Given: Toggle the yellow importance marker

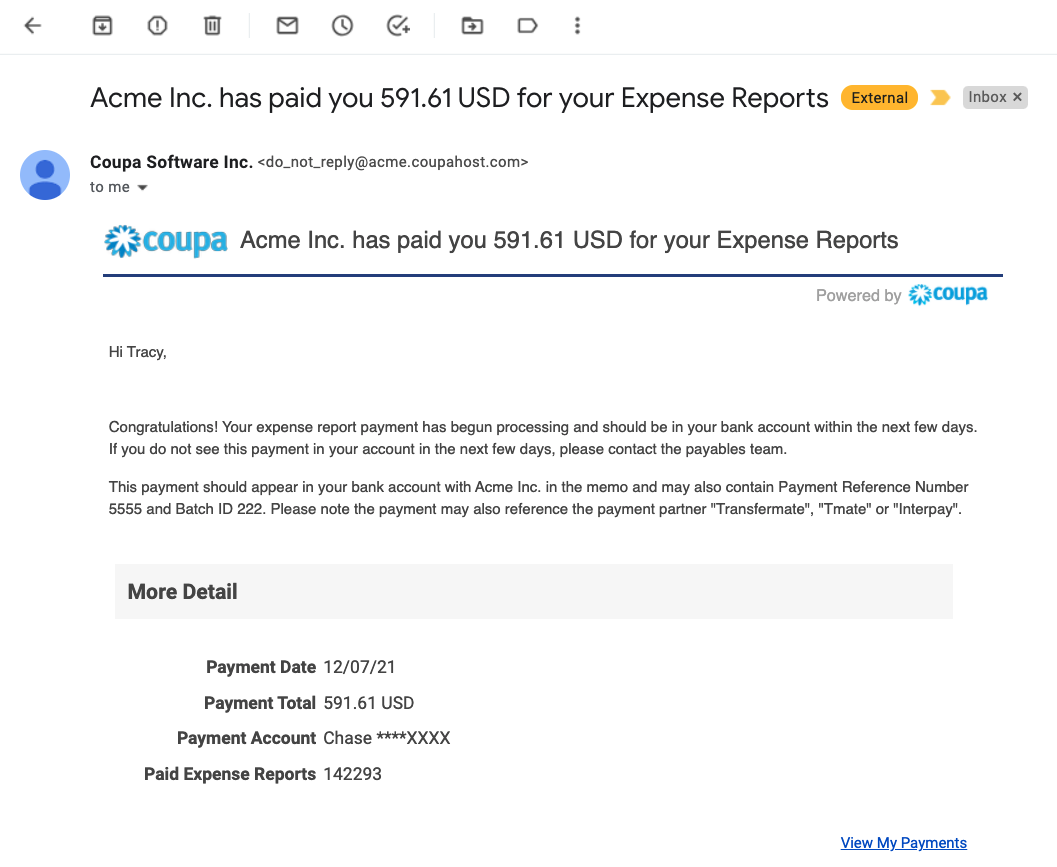Looking at the screenshot, I should click(x=940, y=98).
